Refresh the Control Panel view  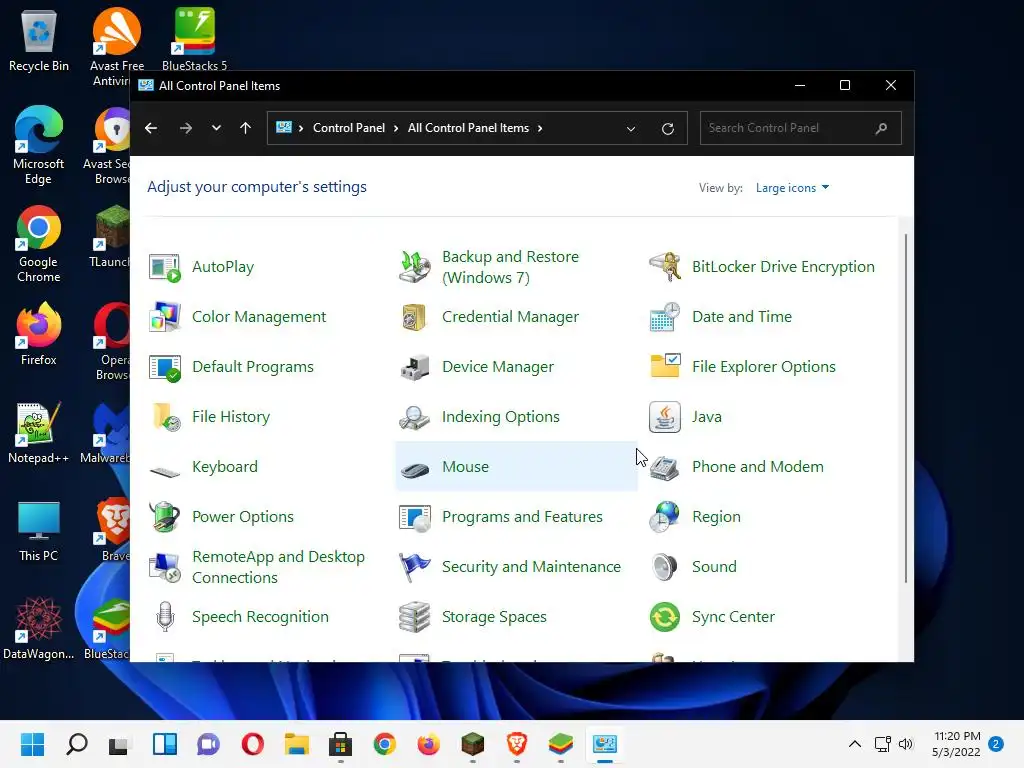tap(667, 129)
